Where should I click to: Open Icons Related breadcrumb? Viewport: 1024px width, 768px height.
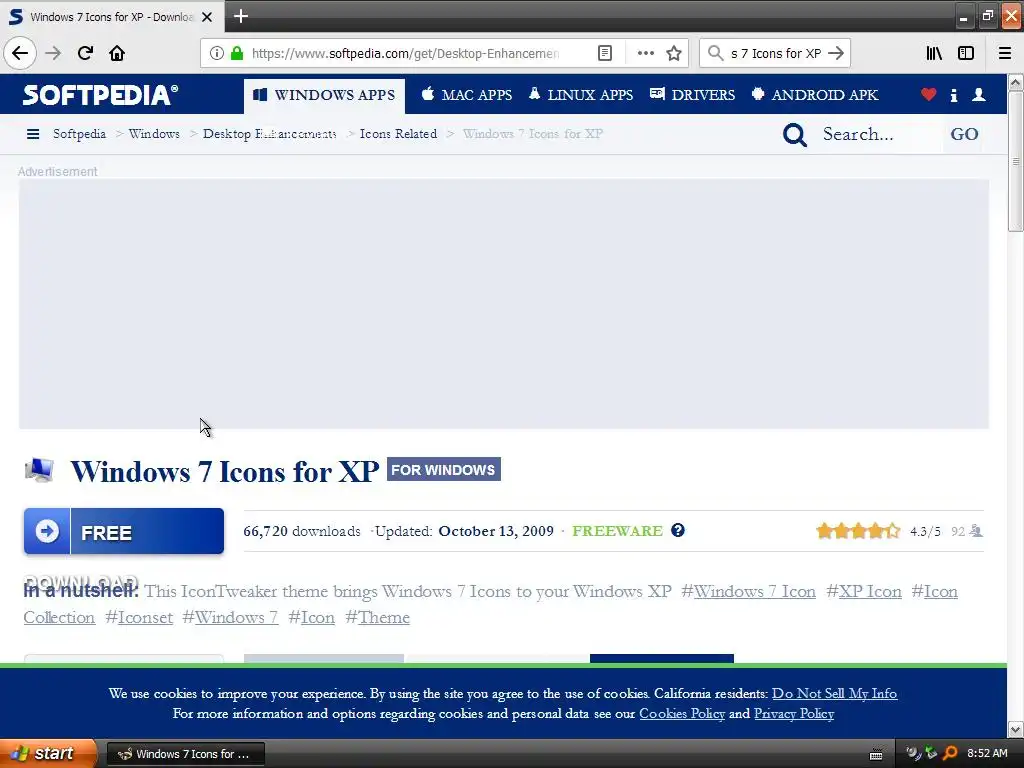tap(398, 134)
